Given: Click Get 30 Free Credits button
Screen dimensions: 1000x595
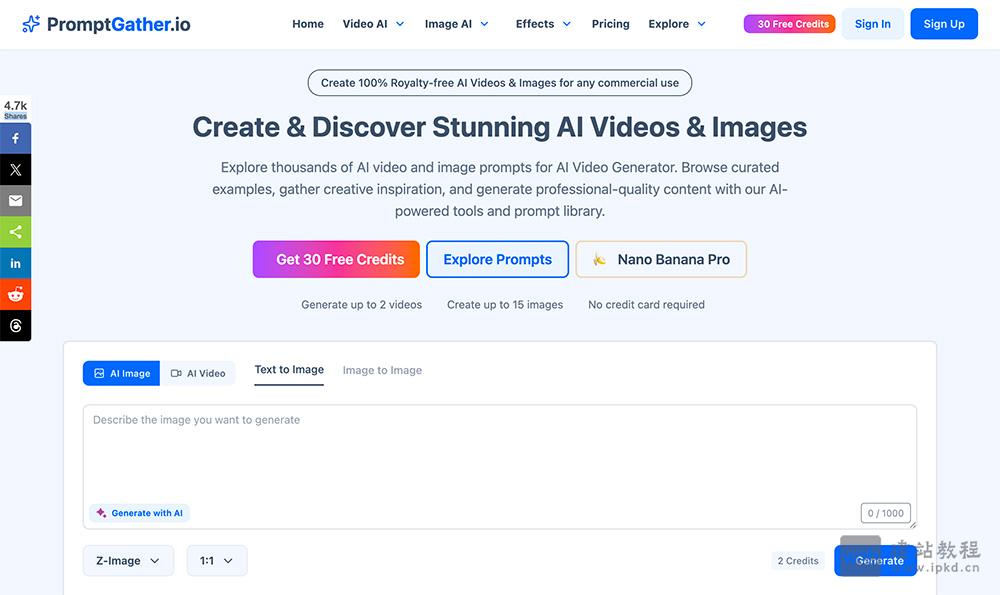Looking at the screenshot, I should 340,259.
